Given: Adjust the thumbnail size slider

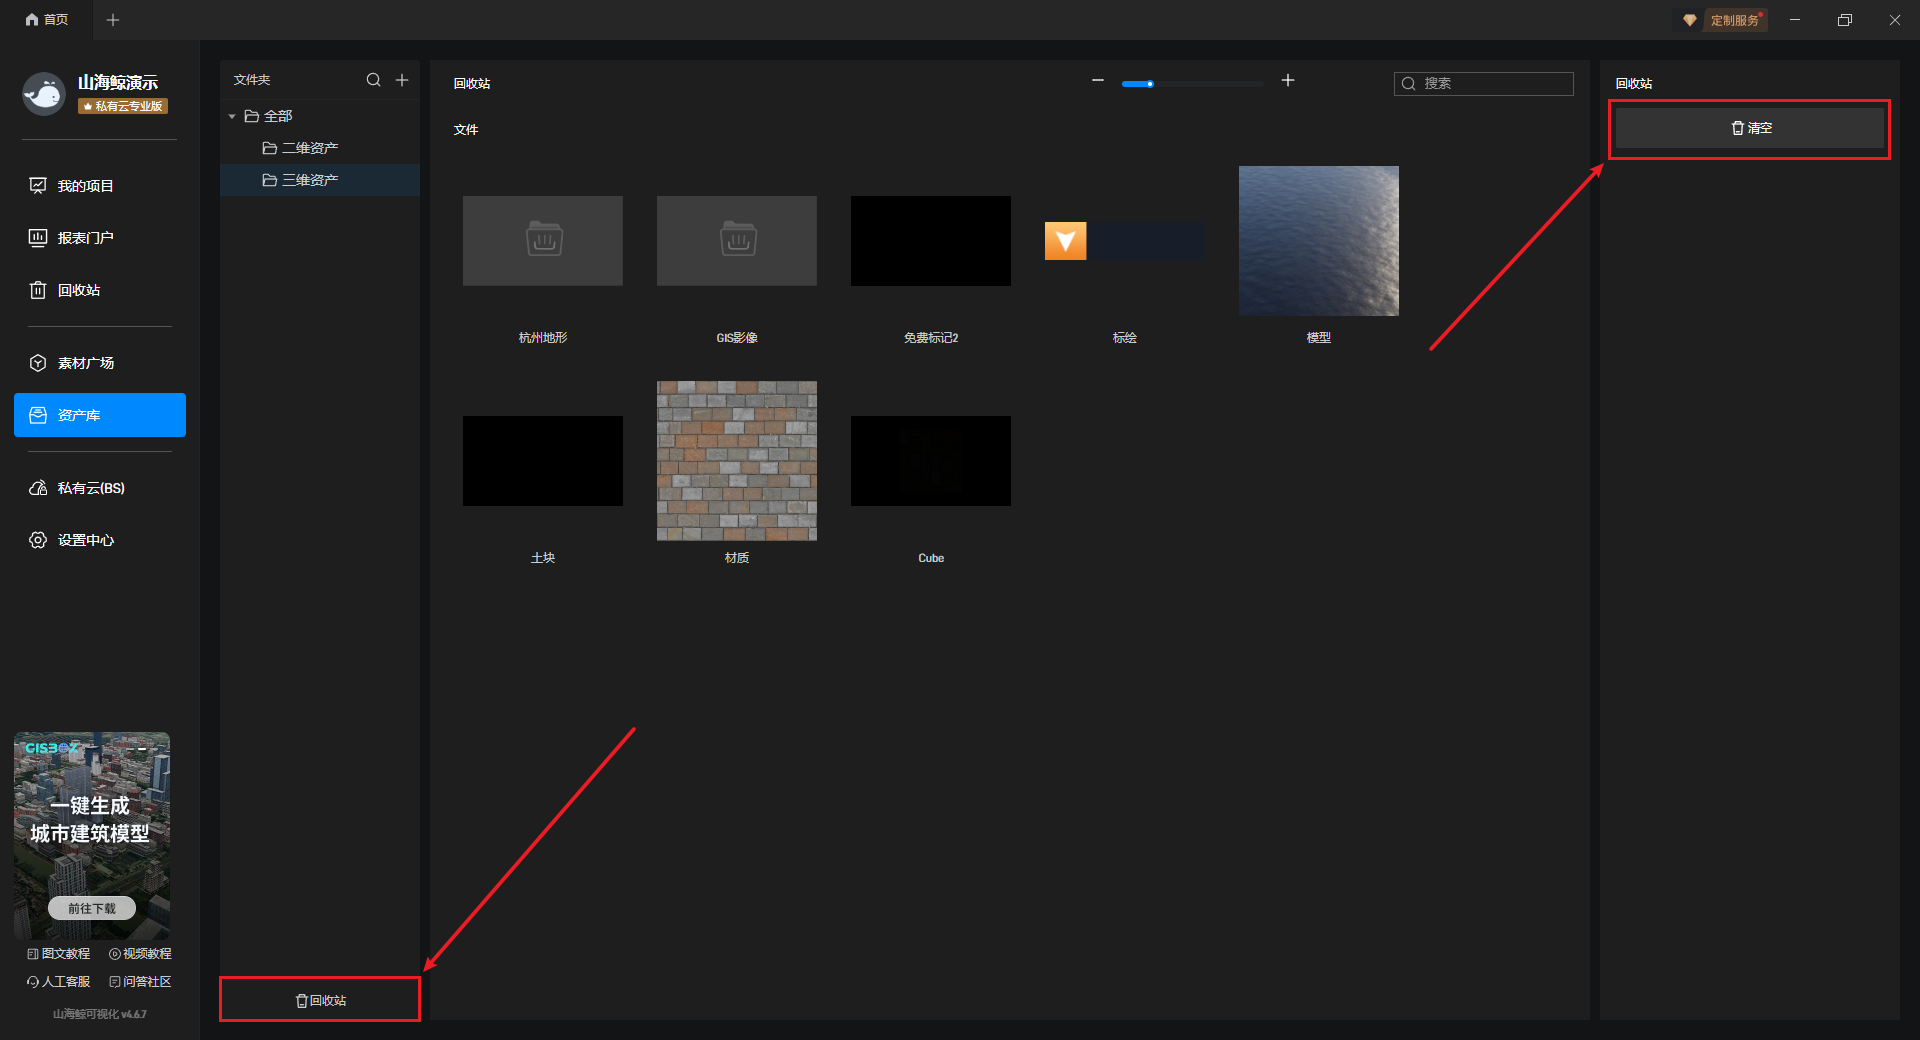Looking at the screenshot, I should click(x=1150, y=84).
